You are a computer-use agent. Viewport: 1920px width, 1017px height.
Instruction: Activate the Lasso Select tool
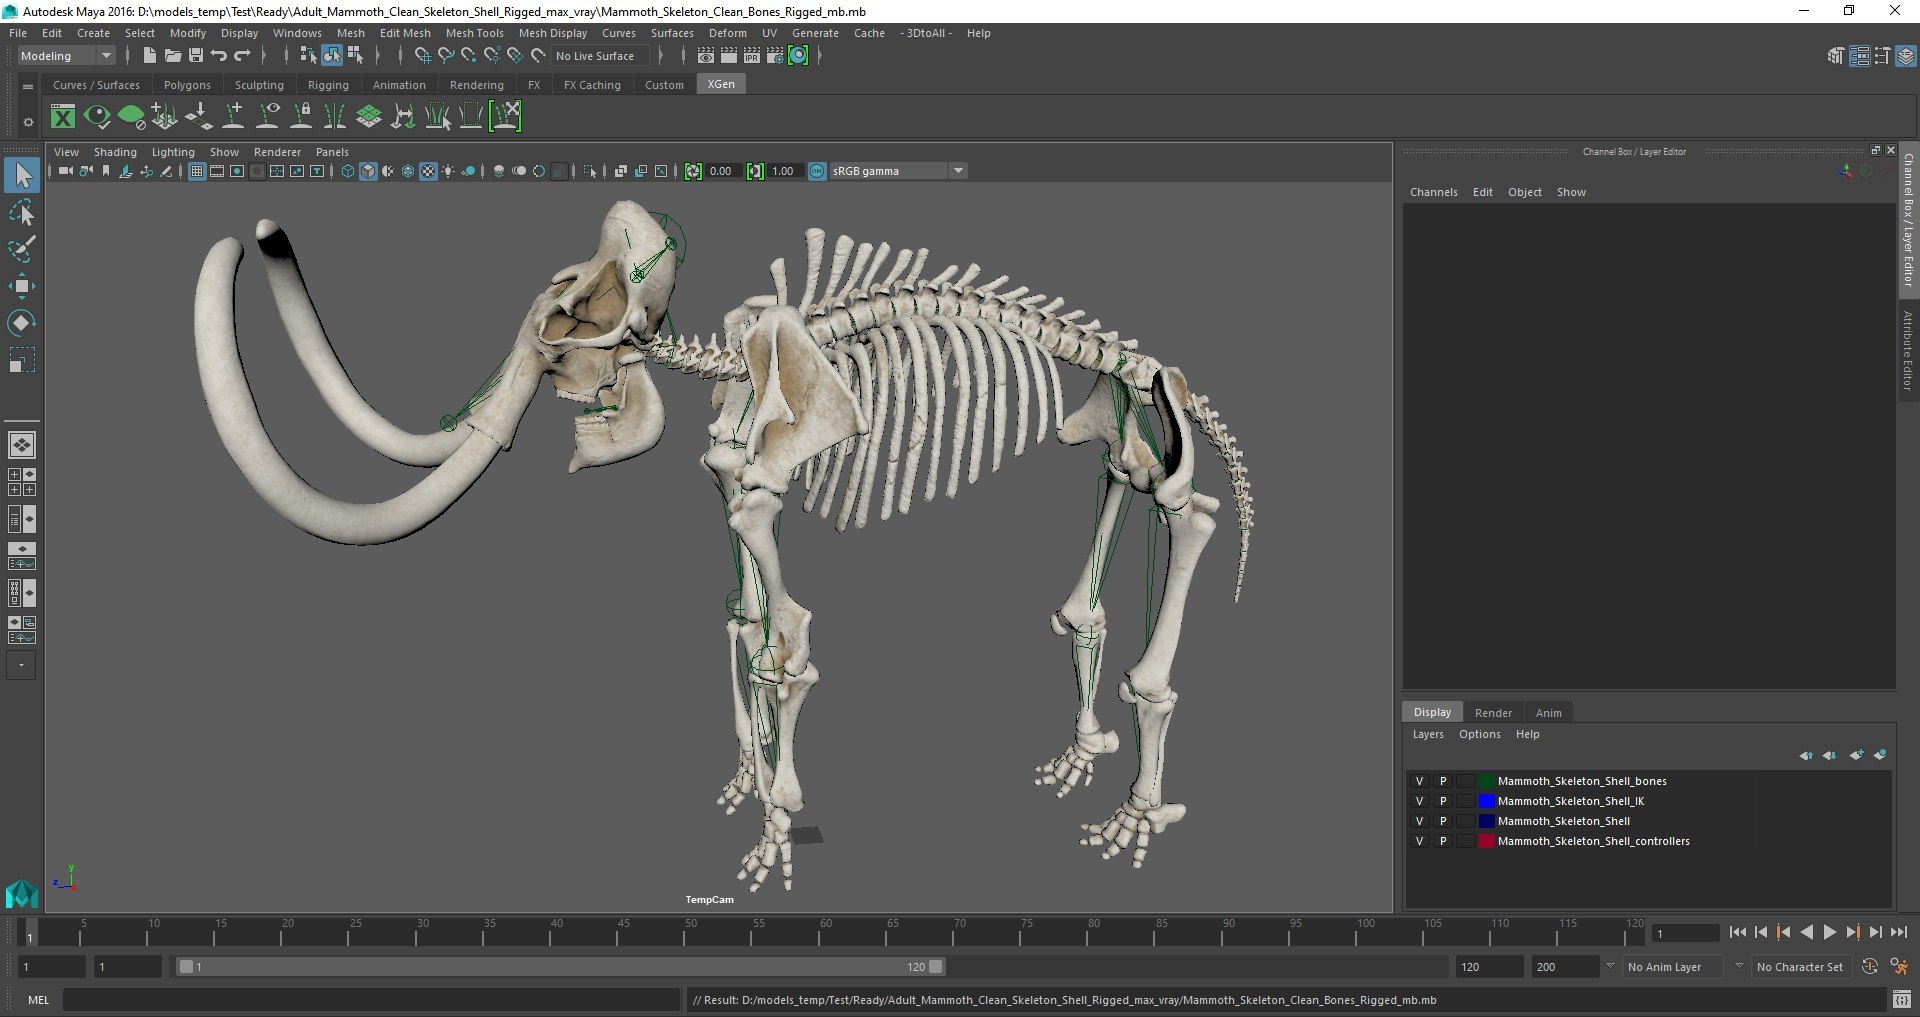(22, 213)
